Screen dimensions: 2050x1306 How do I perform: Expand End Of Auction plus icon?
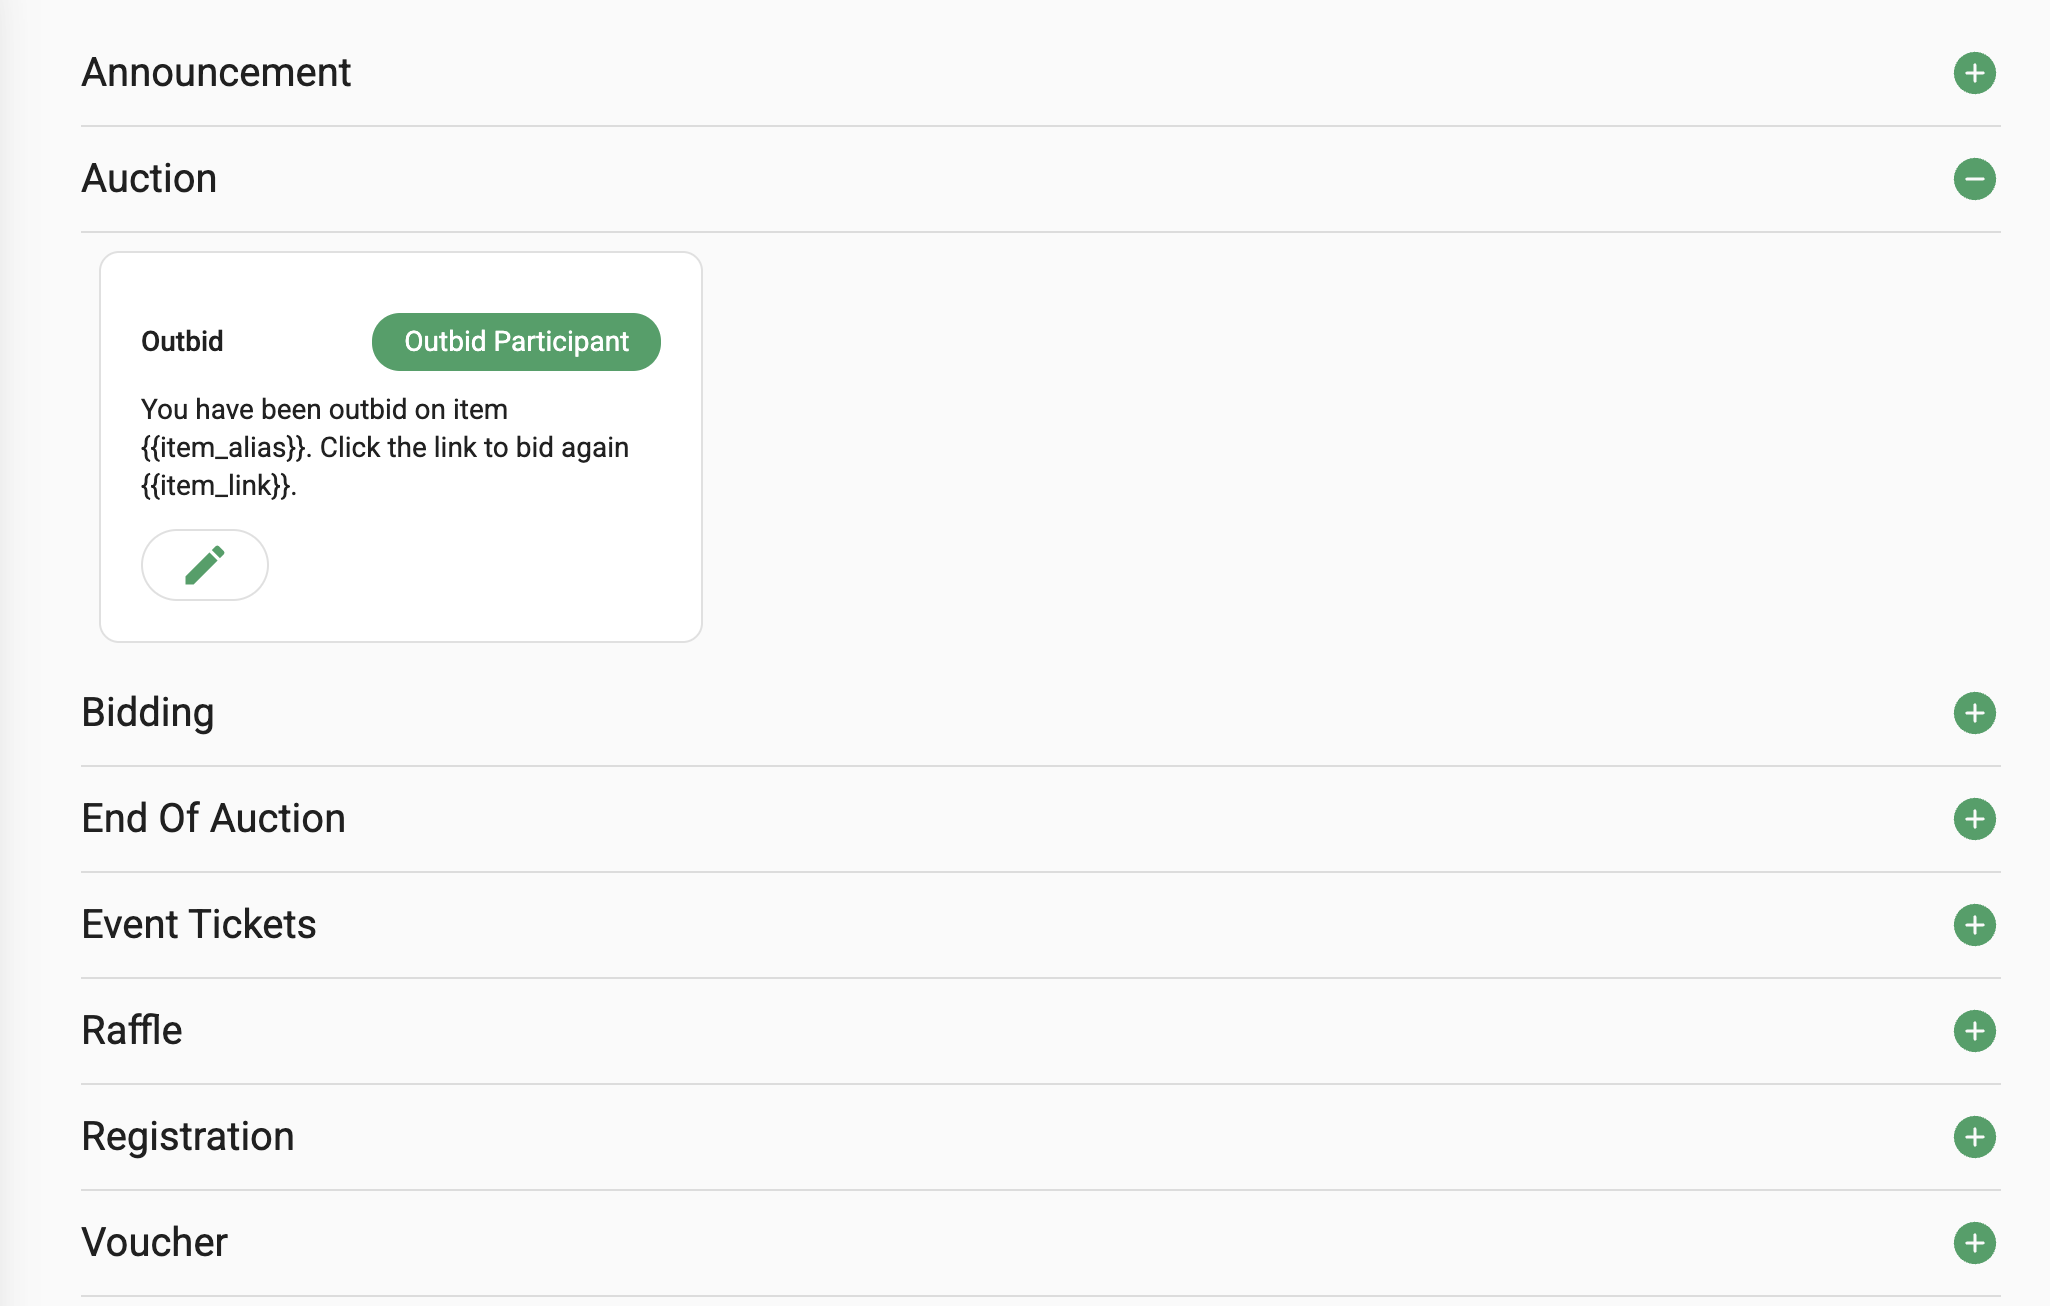(x=1974, y=819)
